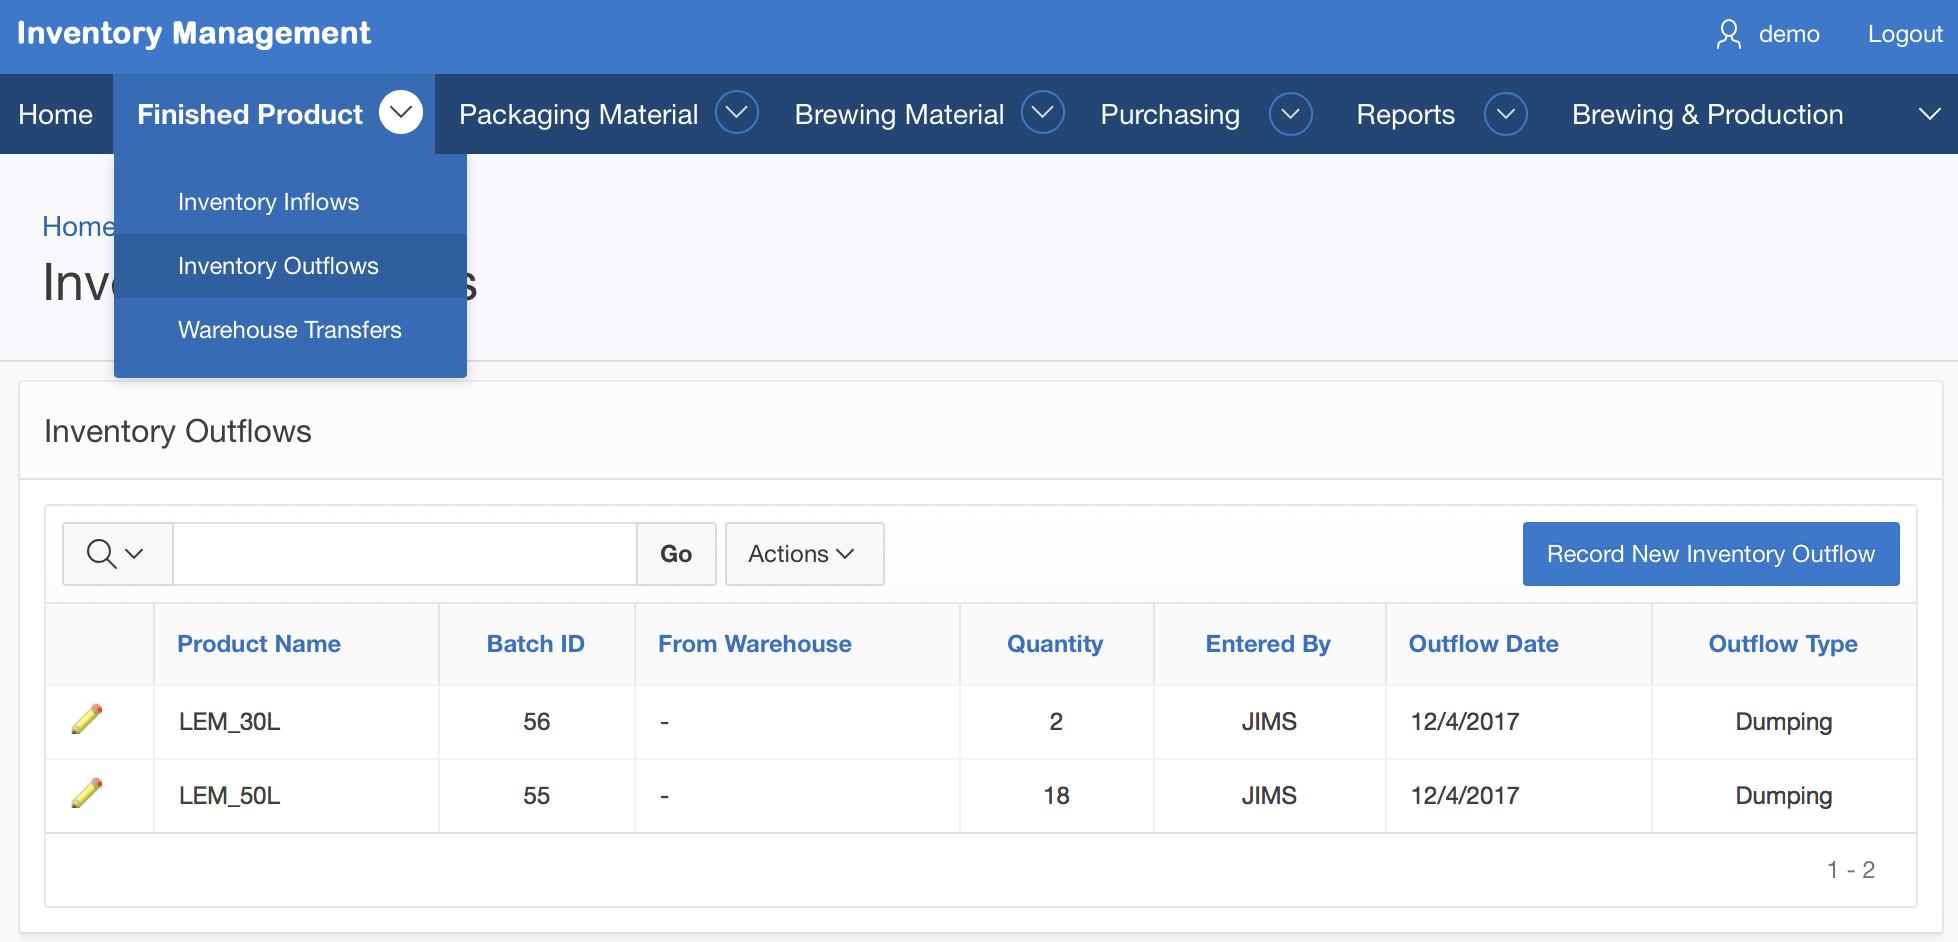Open the search magnifier column selector
Viewport: 1958px width, 942px height.
116,554
